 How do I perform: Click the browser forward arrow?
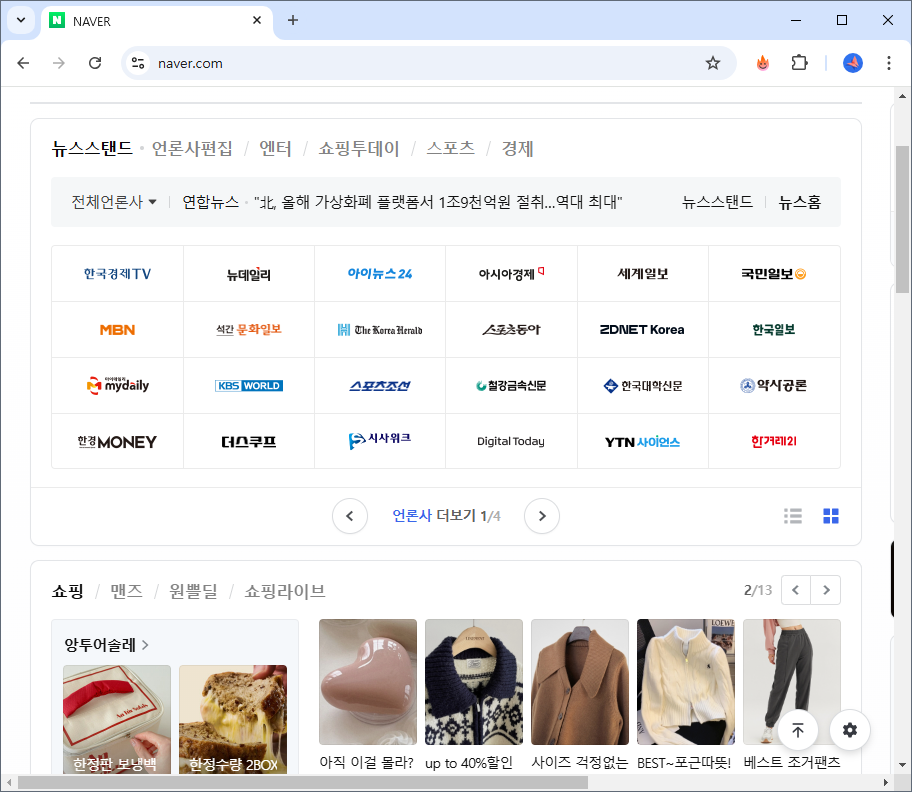point(59,63)
